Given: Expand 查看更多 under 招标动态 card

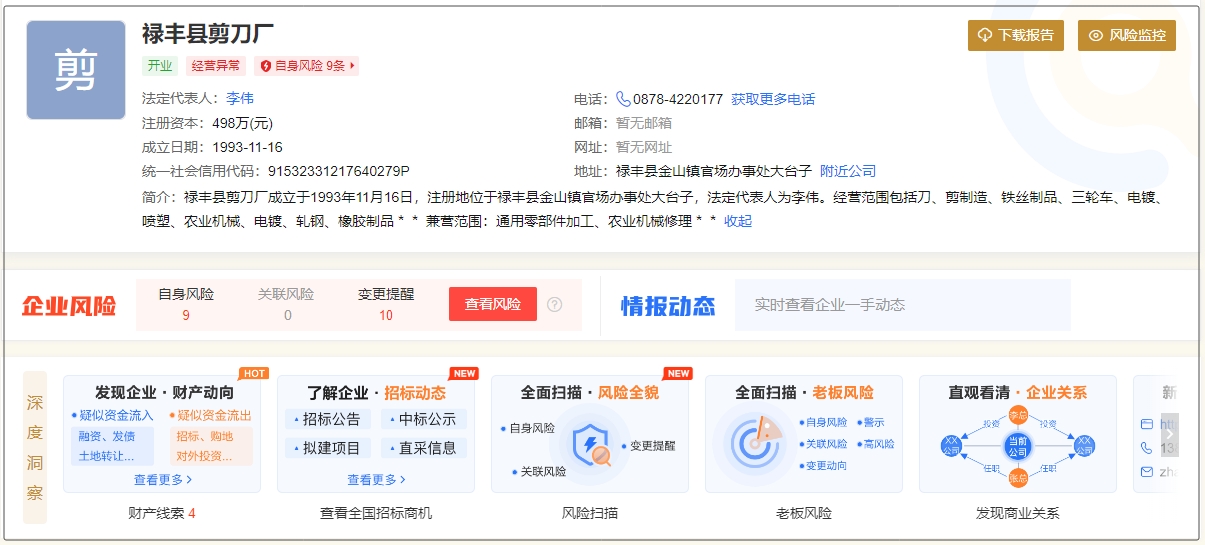Looking at the screenshot, I should pyautogui.click(x=376, y=480).
